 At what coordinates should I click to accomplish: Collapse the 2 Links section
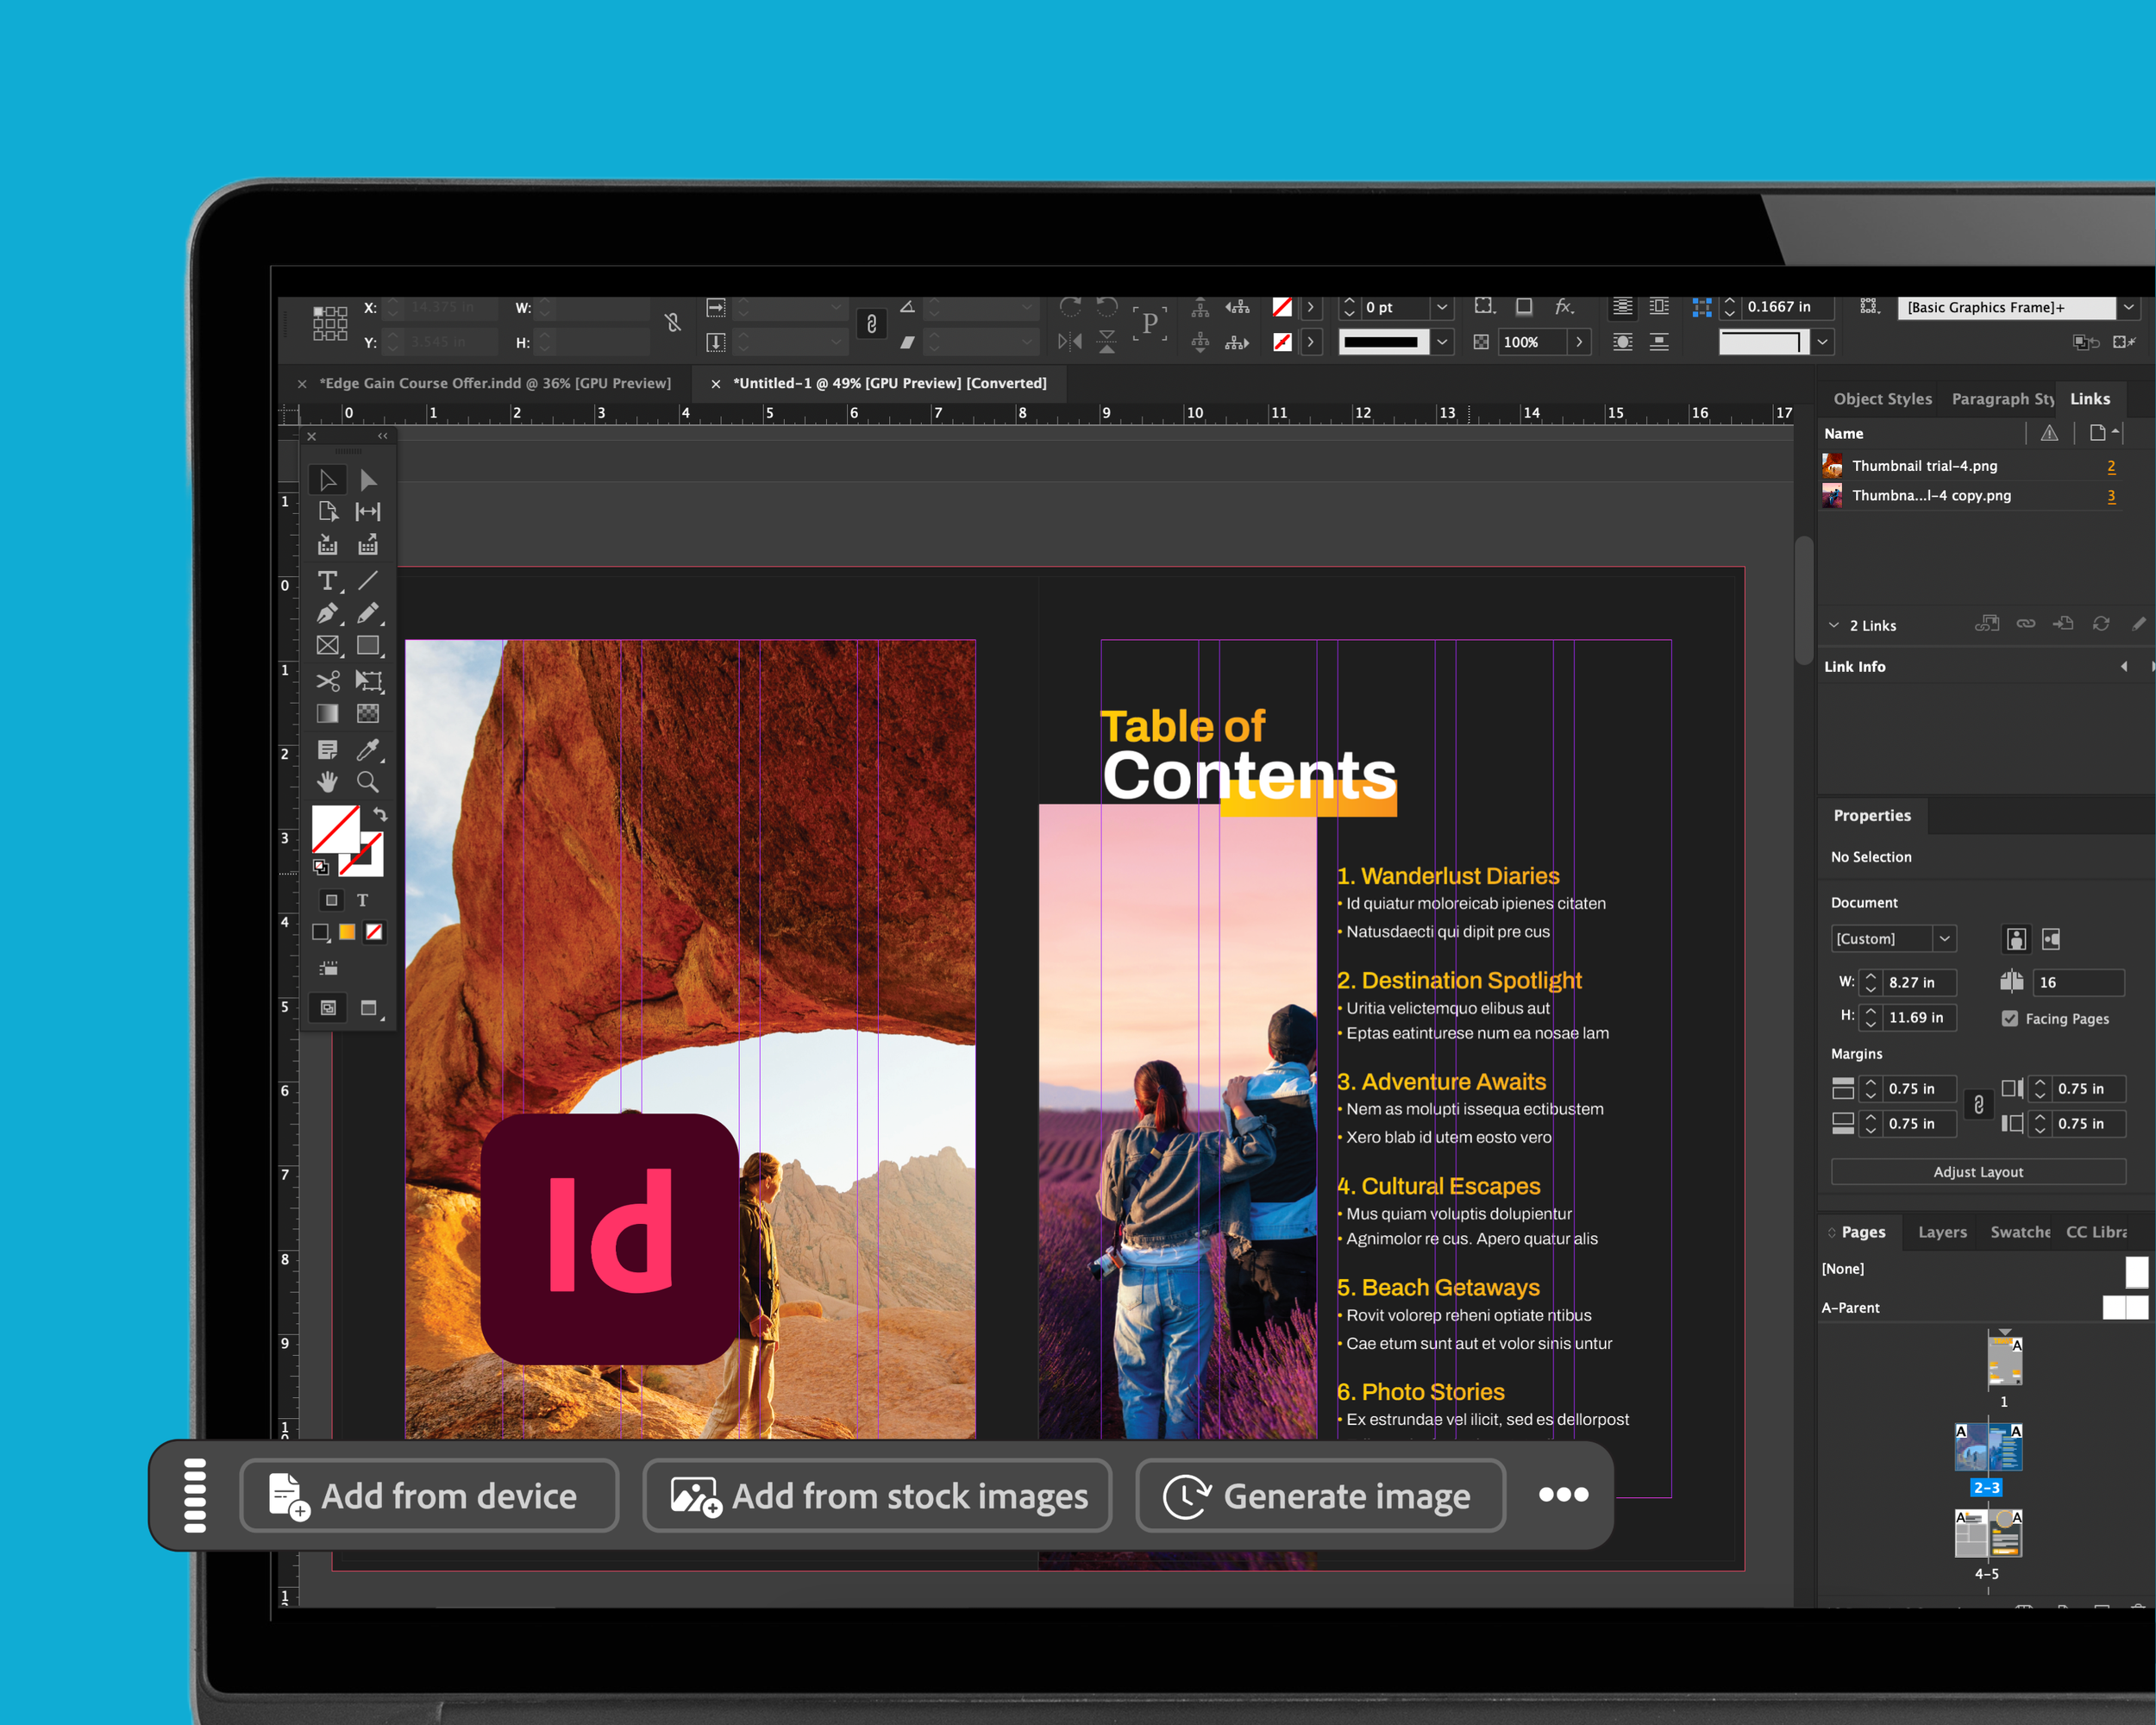click(1834, 625)
